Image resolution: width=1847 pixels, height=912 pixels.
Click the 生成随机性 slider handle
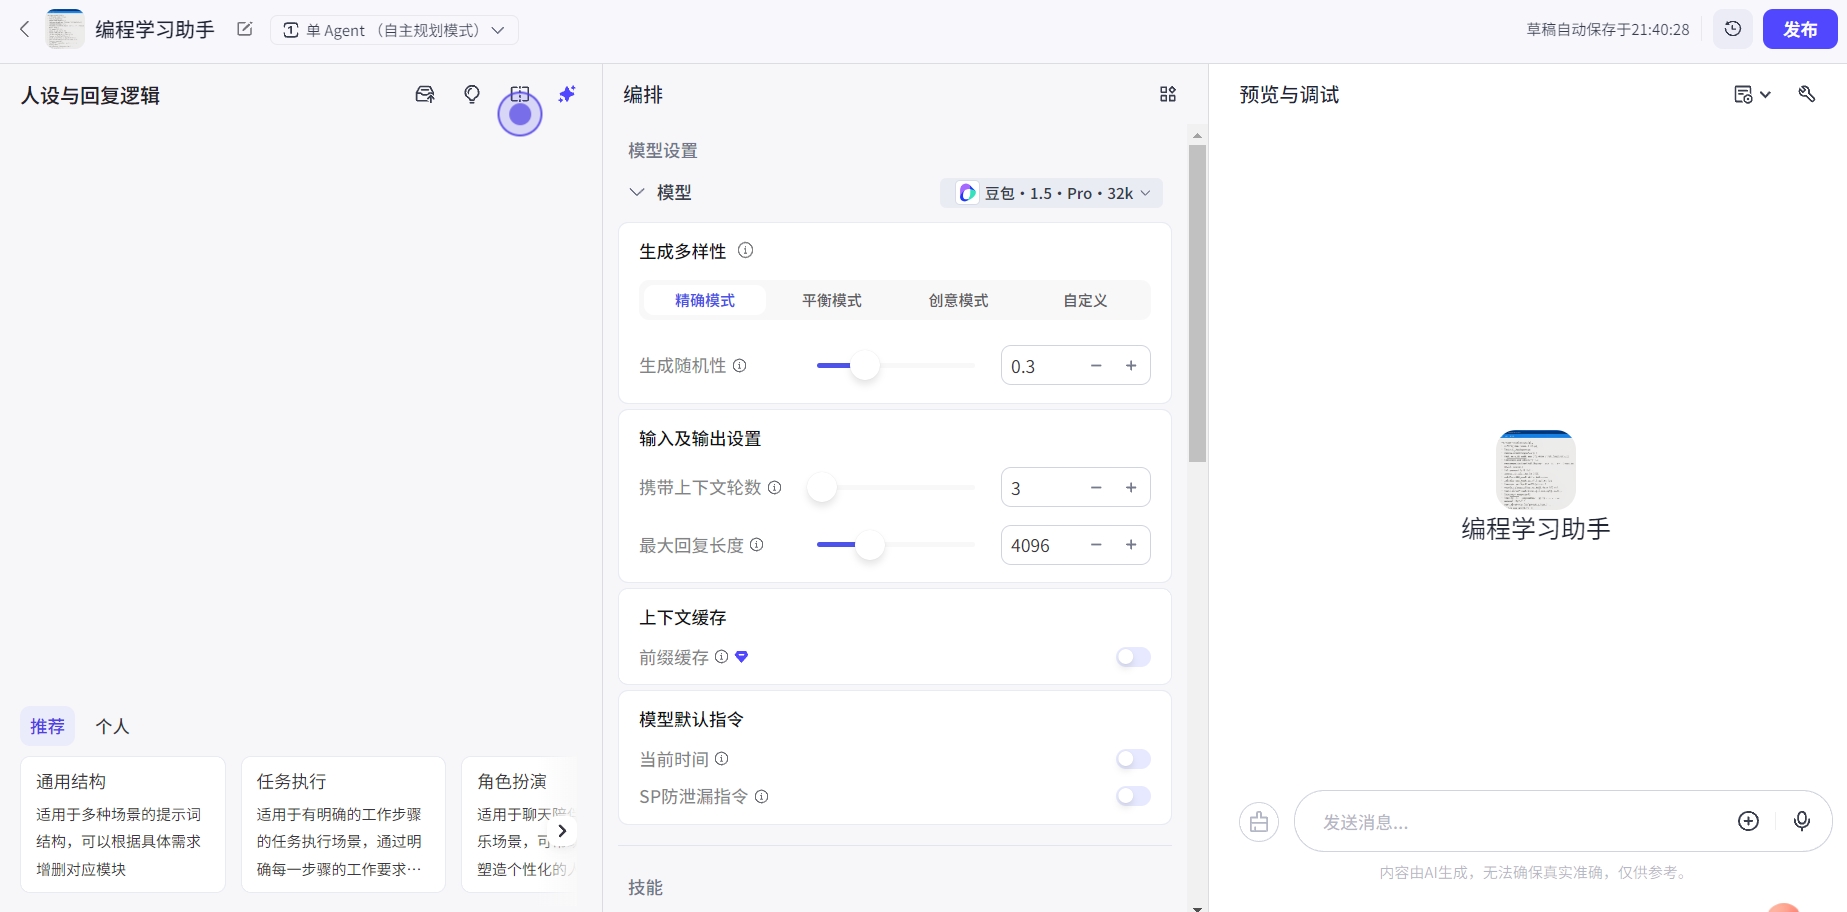865,365
